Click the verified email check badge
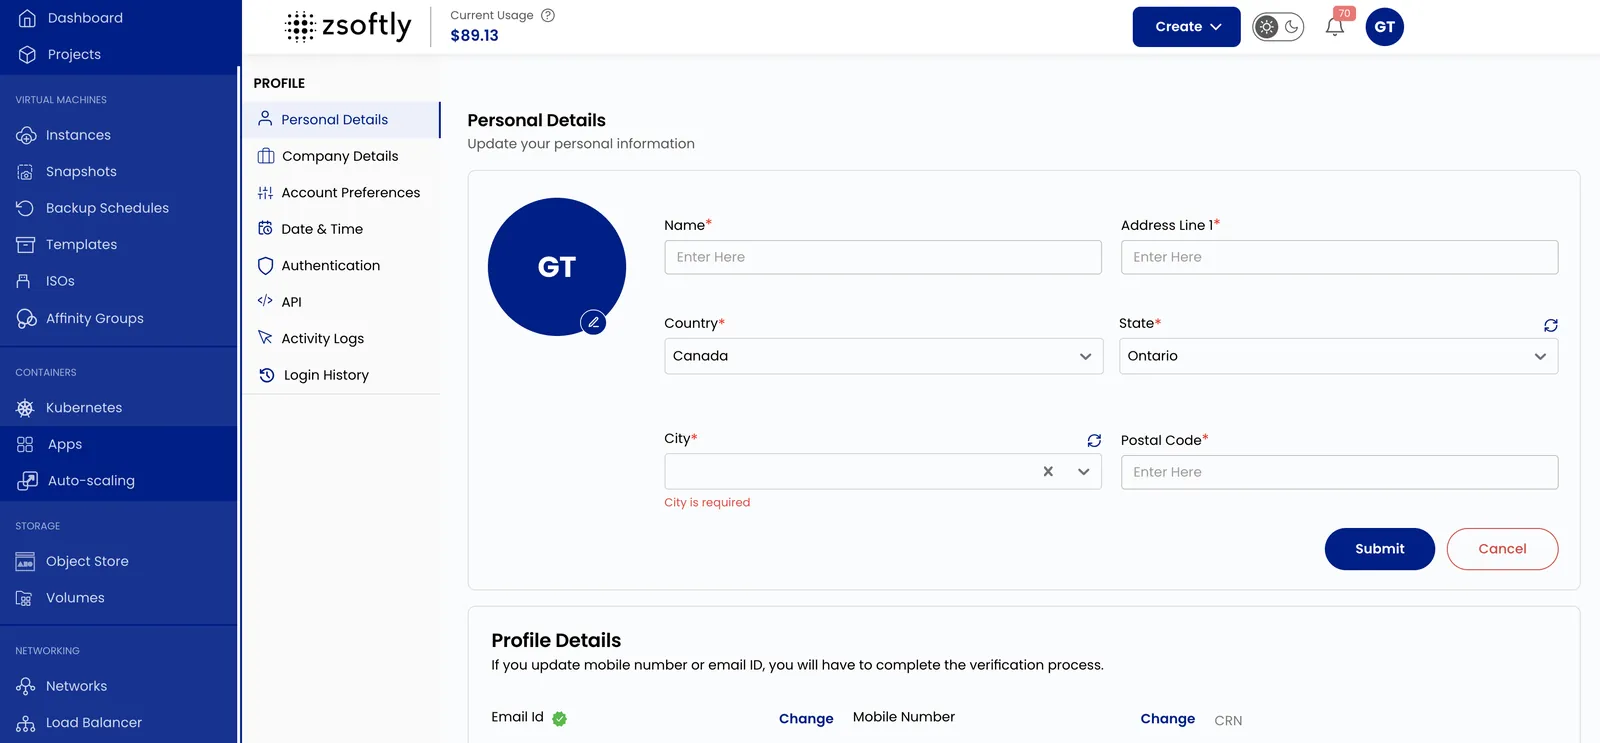The image size is (1600, 743). click(559, 719)
